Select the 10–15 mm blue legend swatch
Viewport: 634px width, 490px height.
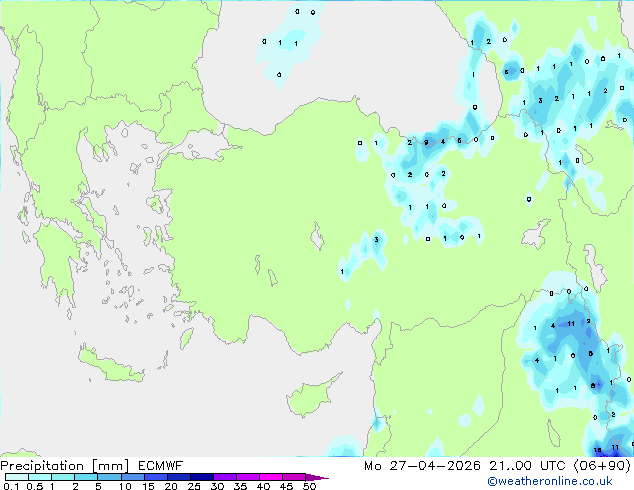[x=133, y=477]
